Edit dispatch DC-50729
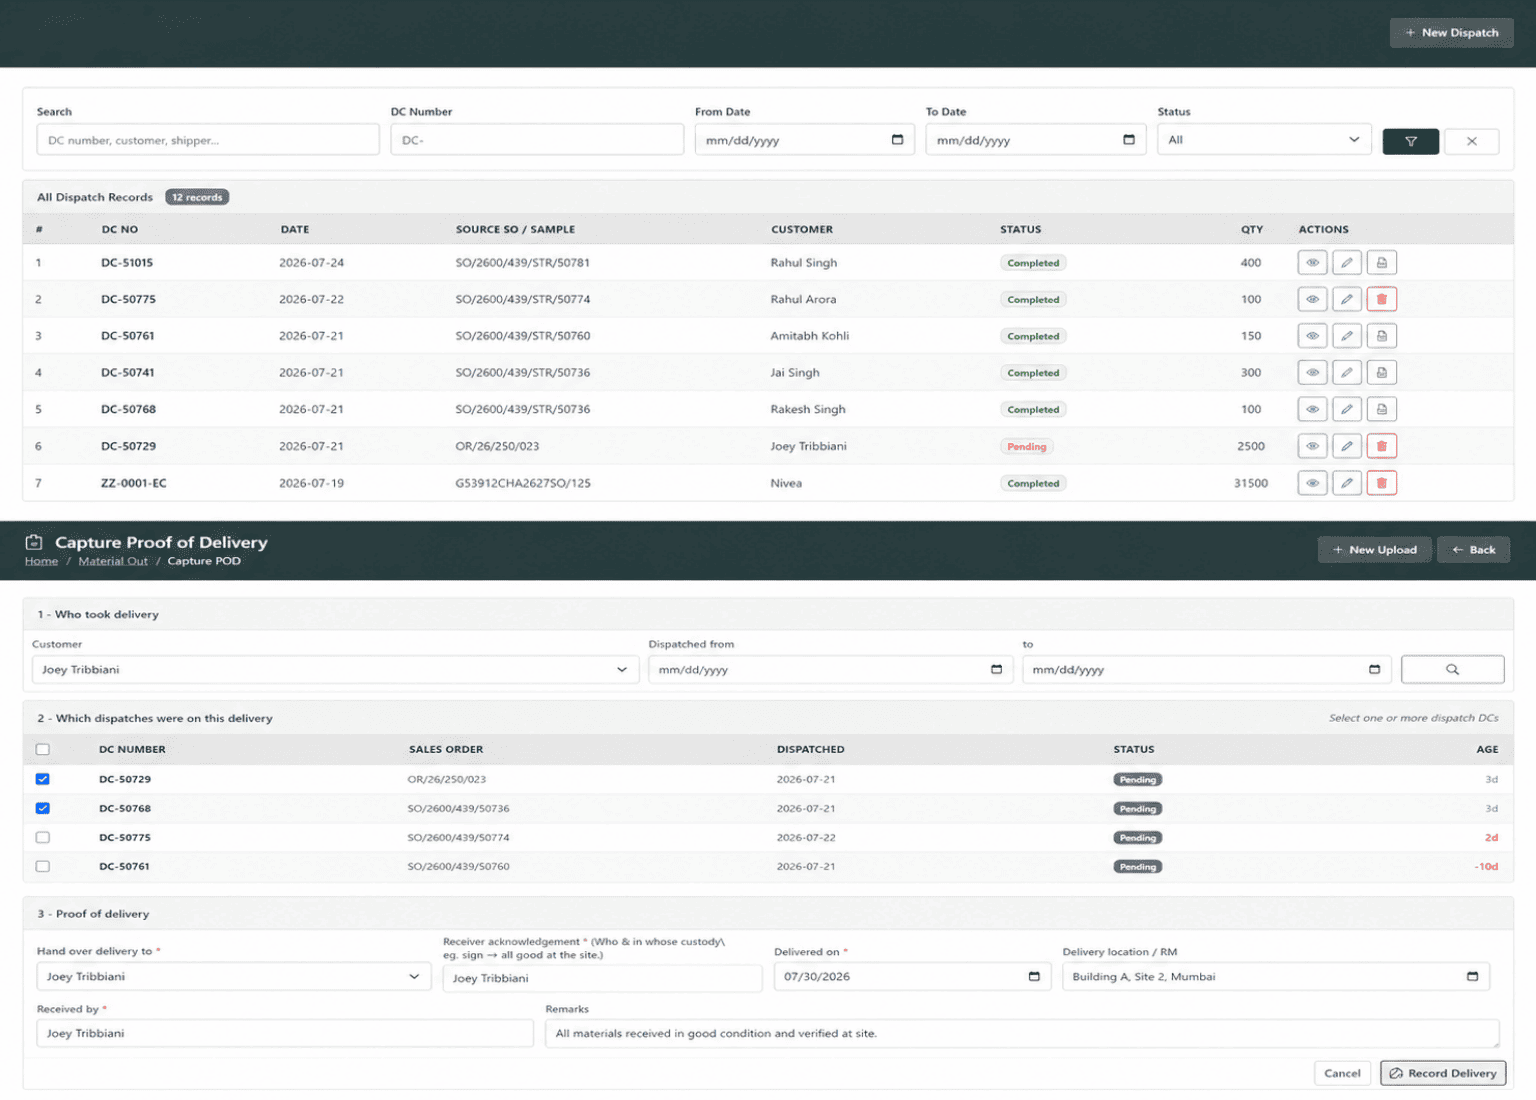 [x=1347, y=446]
